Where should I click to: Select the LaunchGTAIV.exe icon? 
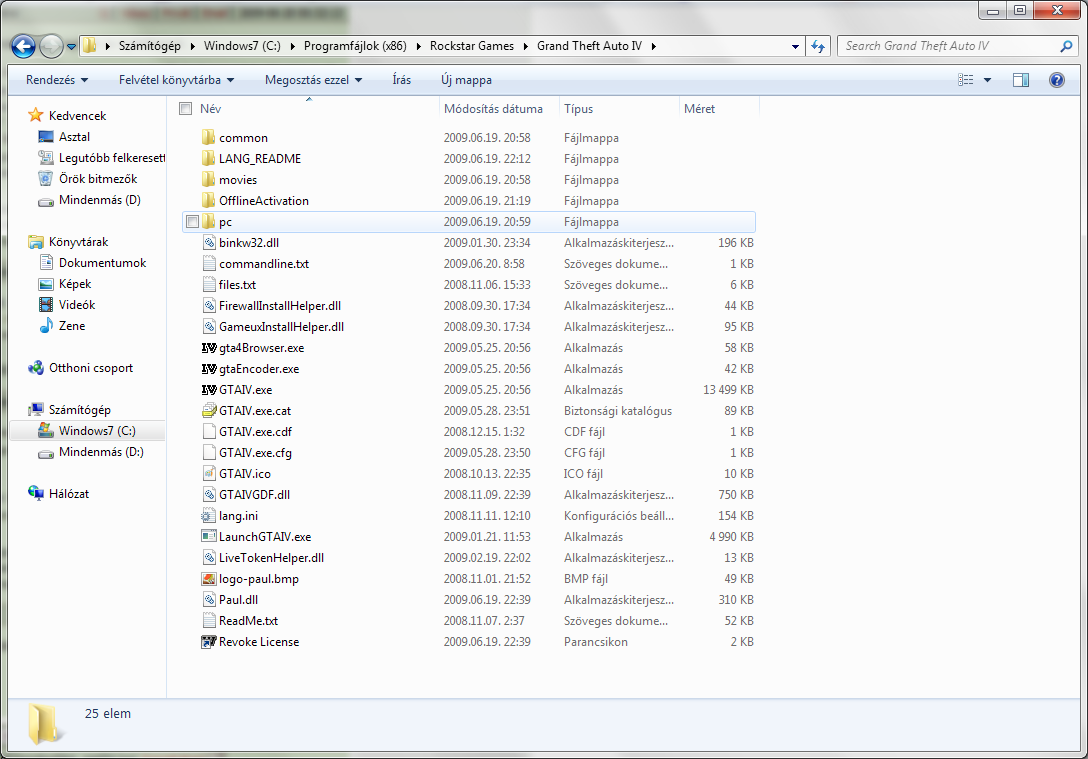tap(209, 536)
